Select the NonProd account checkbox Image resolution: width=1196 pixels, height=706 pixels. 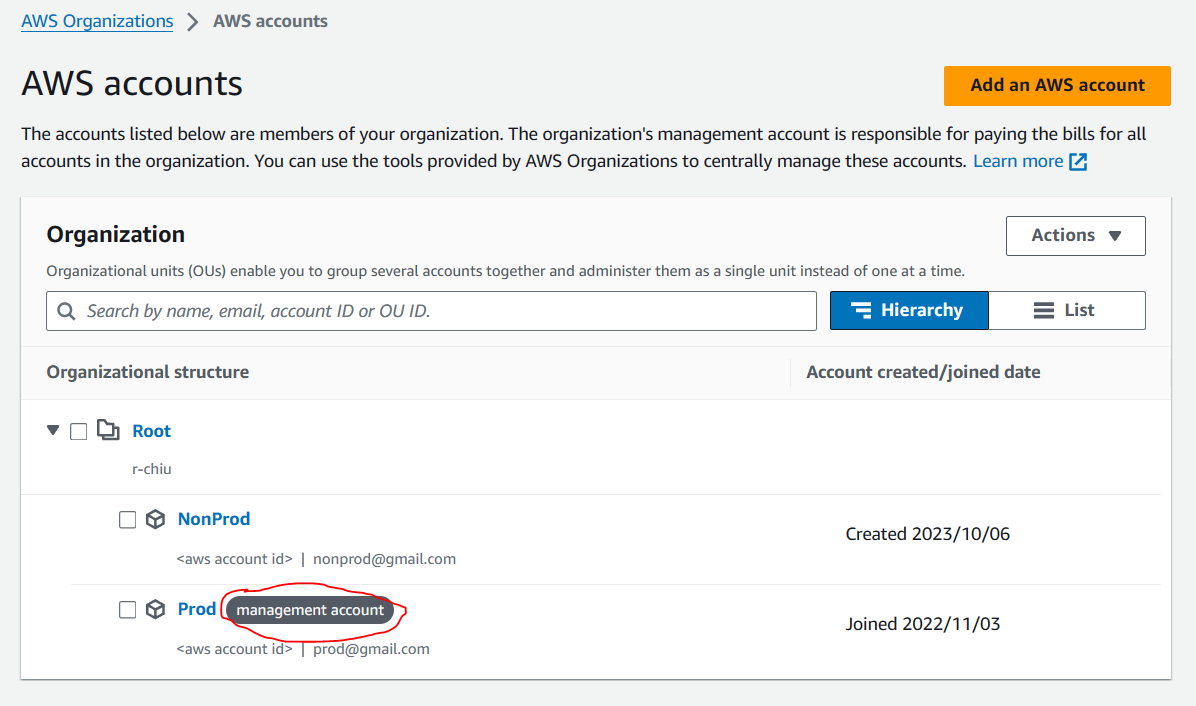click(127, 520)
